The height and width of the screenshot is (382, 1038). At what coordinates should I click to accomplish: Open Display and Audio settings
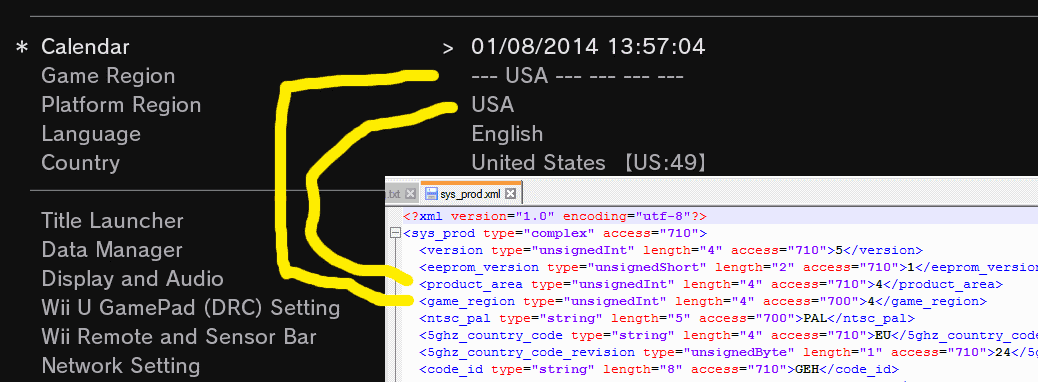pos(132,279)
